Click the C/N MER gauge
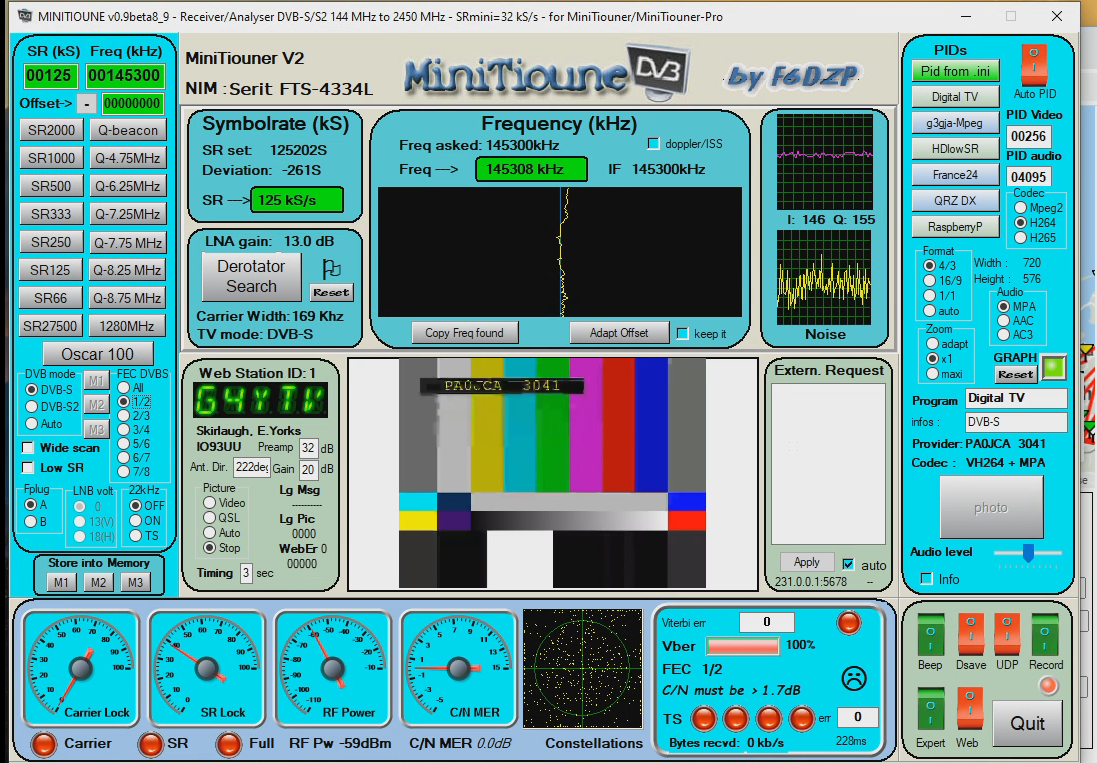 click(x=458, y=668)
